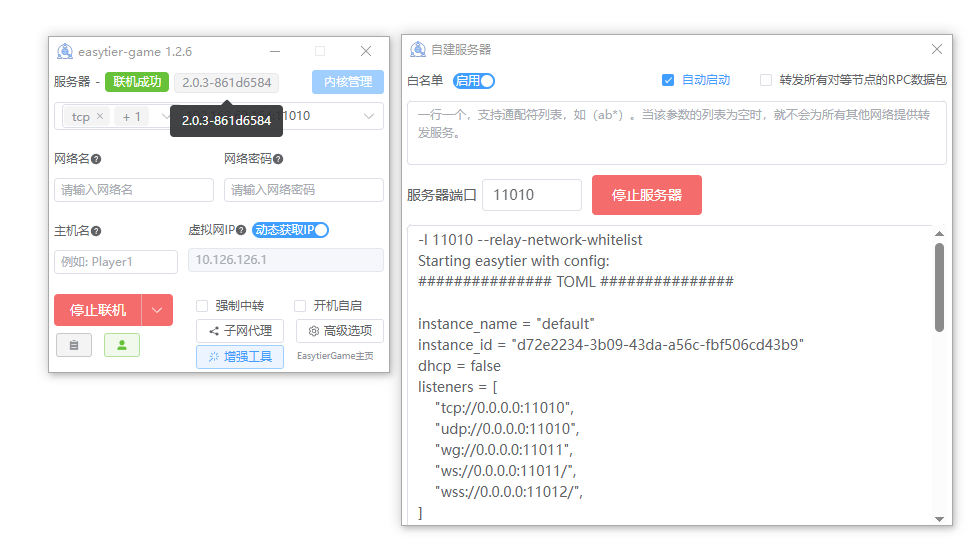Show help for network name

click(x=96, y=160)
